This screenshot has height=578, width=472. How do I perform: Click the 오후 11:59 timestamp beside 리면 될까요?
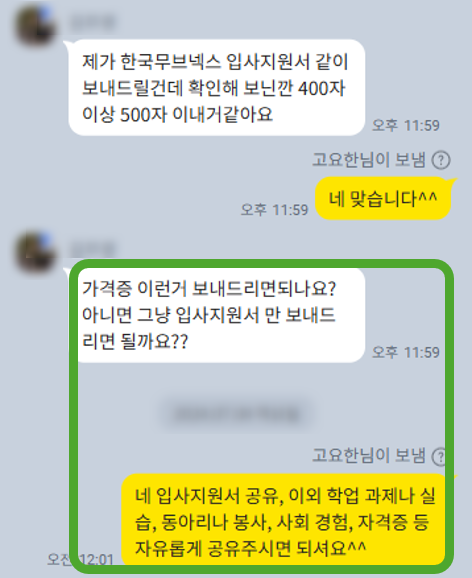[406, 352]
